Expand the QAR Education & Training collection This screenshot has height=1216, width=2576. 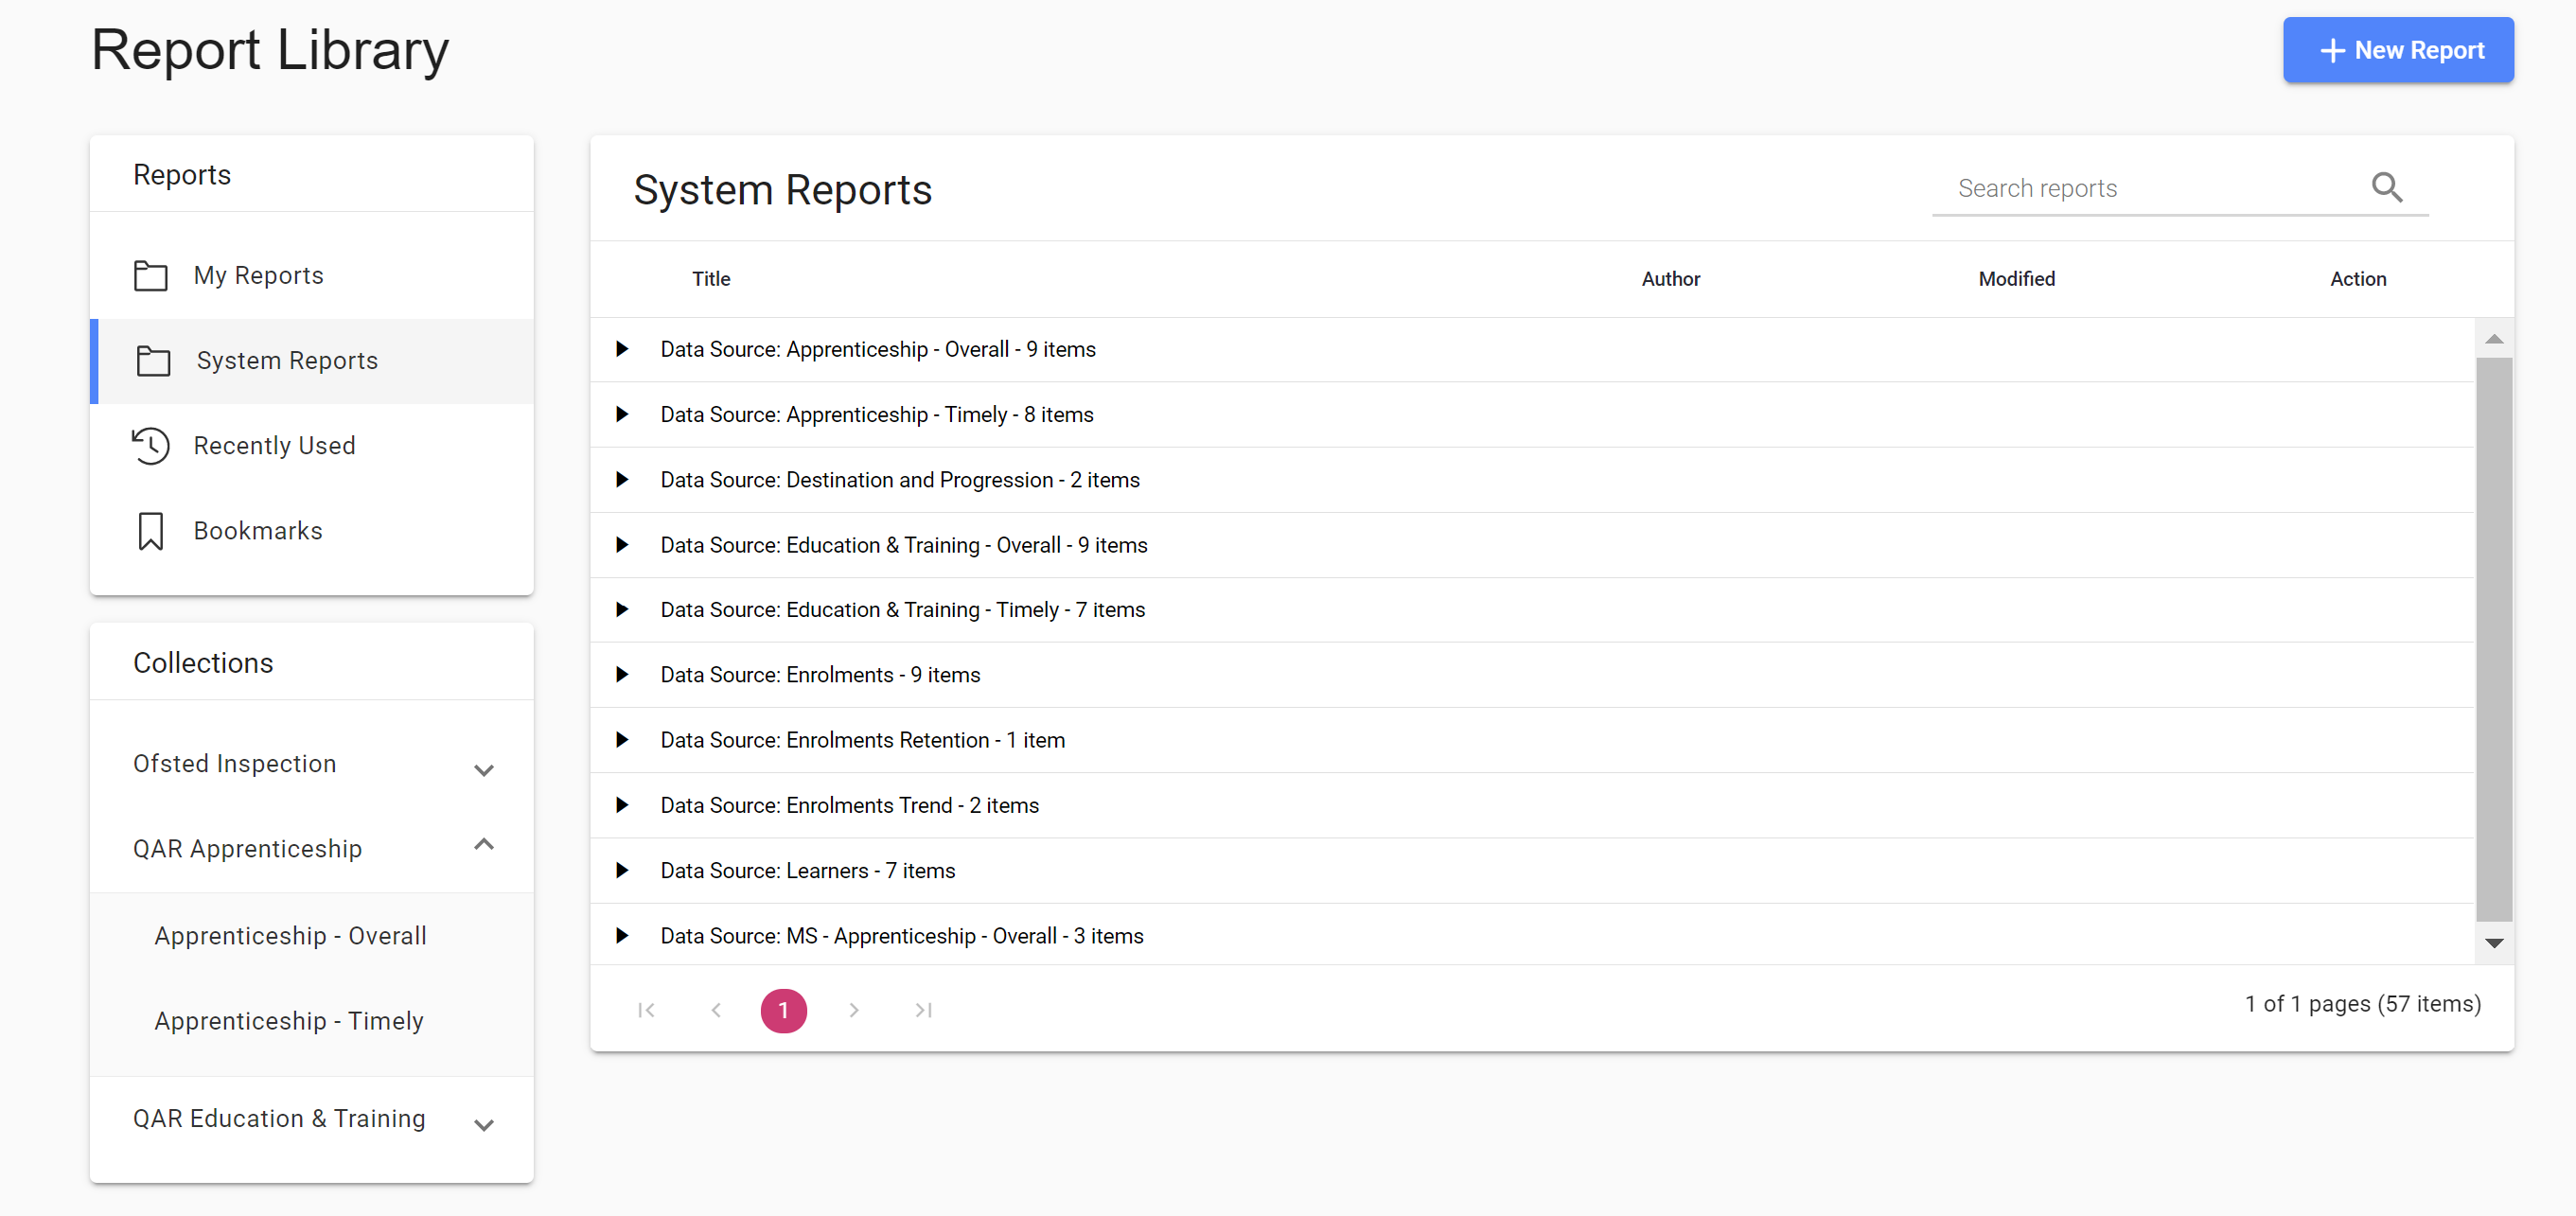coord(484,1124)
